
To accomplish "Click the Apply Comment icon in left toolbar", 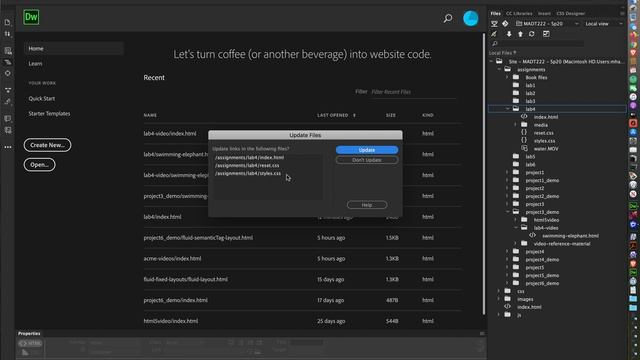I will 7,118.
